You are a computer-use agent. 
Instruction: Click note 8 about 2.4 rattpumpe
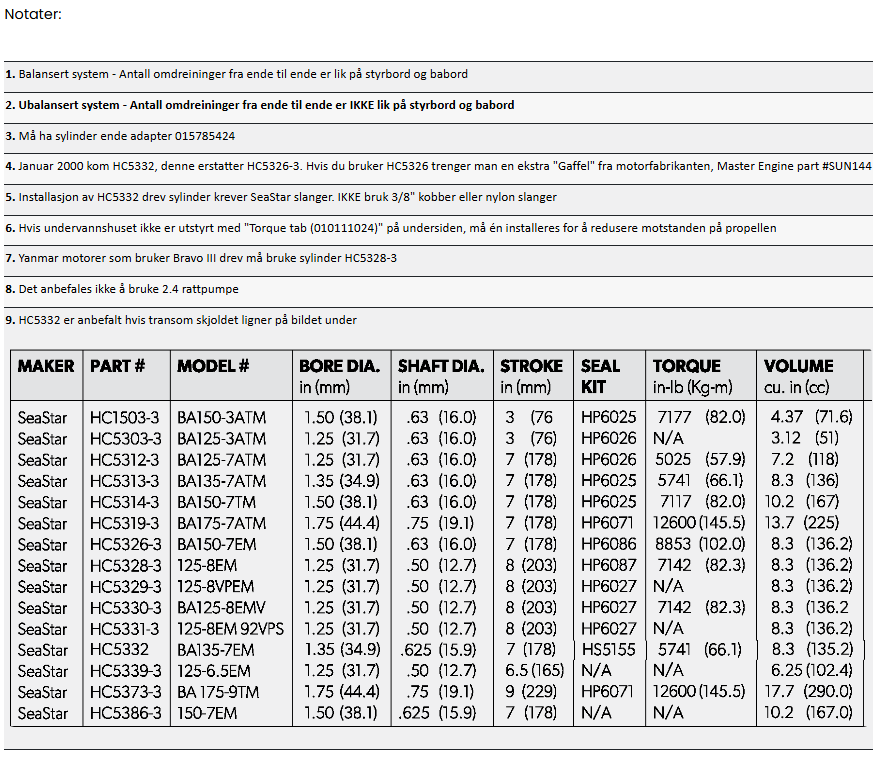pos(122,289)
